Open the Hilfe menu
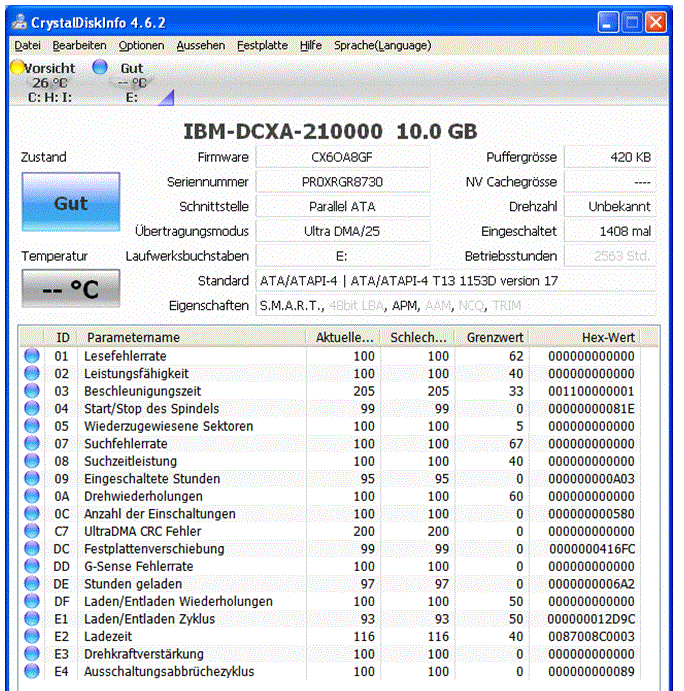 click(x=311, y=45)
